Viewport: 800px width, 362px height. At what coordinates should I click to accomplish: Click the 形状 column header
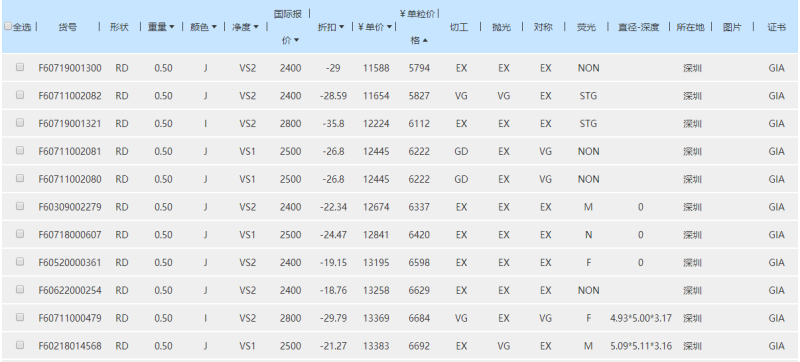point(119,27)
